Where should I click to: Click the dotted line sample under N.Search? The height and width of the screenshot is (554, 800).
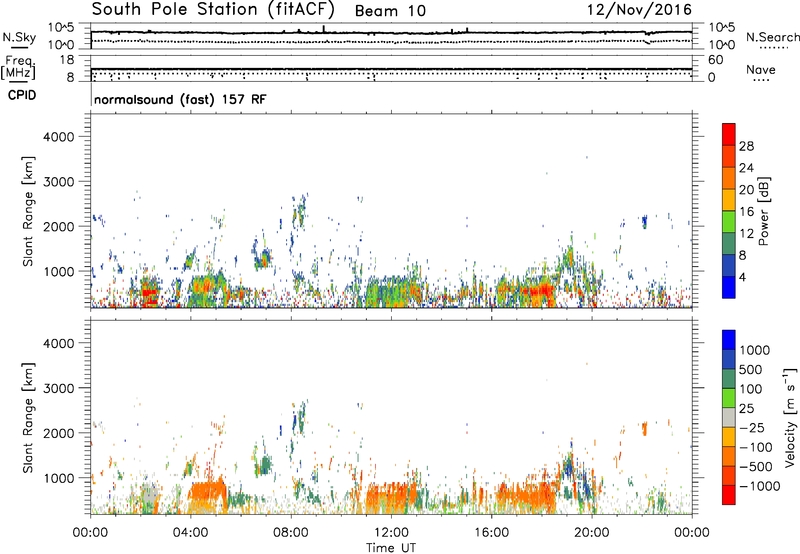[773, 48]
